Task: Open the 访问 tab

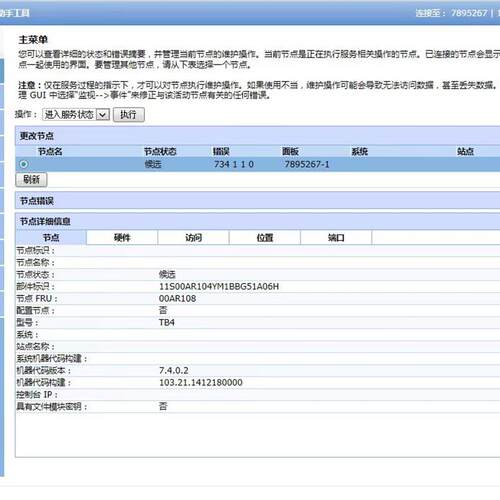Action: 193,238
